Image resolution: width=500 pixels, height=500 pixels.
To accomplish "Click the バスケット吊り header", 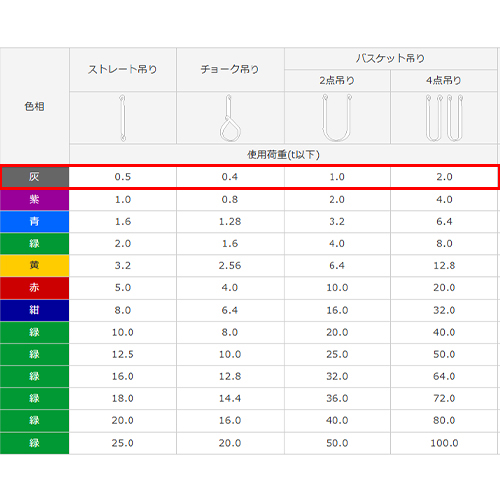I will [391, 59].
